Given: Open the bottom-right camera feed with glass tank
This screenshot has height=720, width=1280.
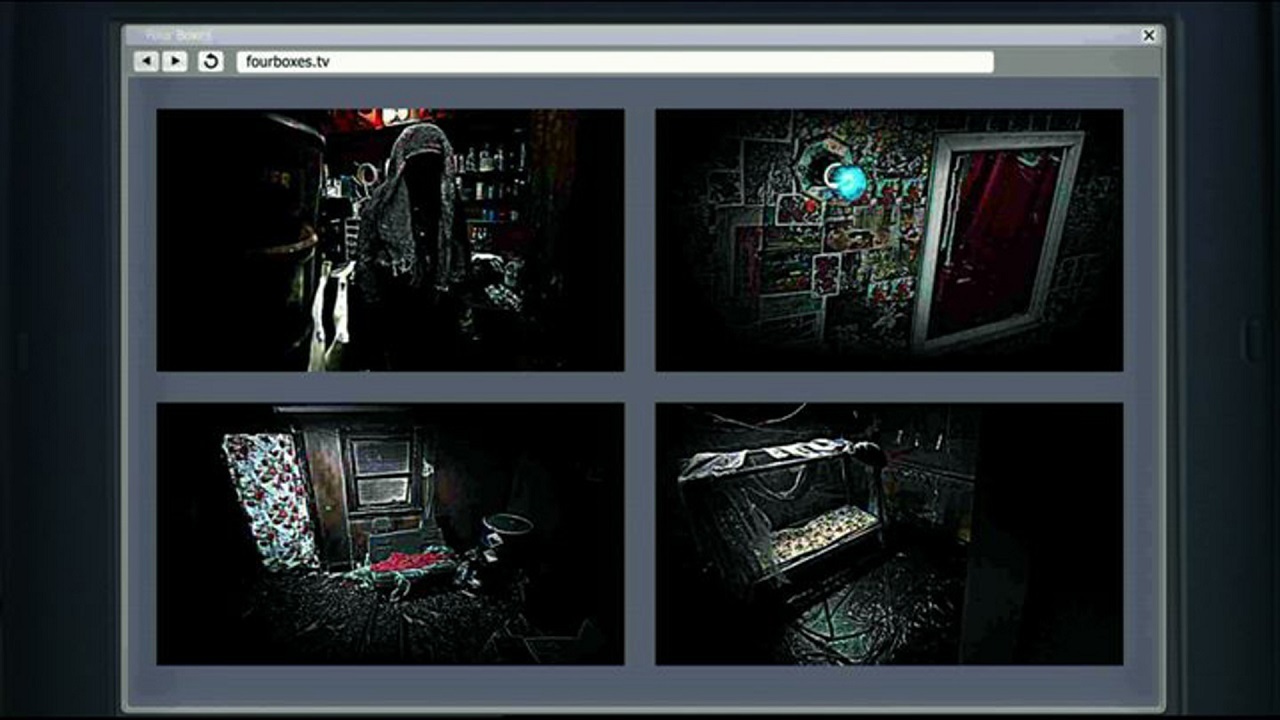Looking at the screenshot, I should [x=888, y=533].
